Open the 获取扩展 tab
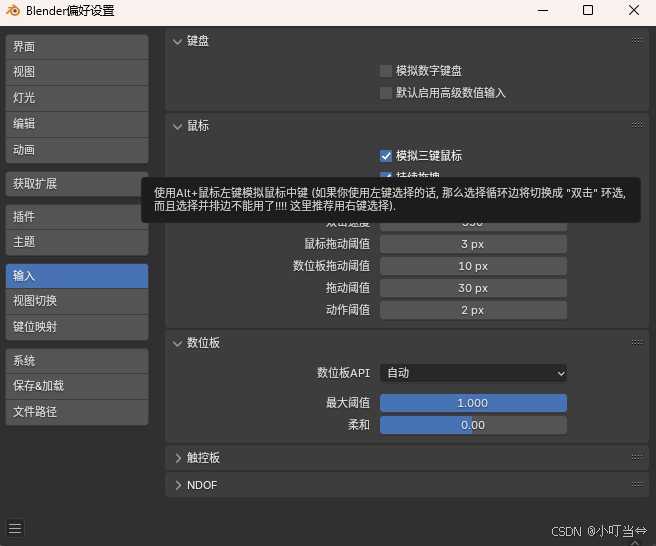This screenshot has height=546, width=656. coord(77,184)
